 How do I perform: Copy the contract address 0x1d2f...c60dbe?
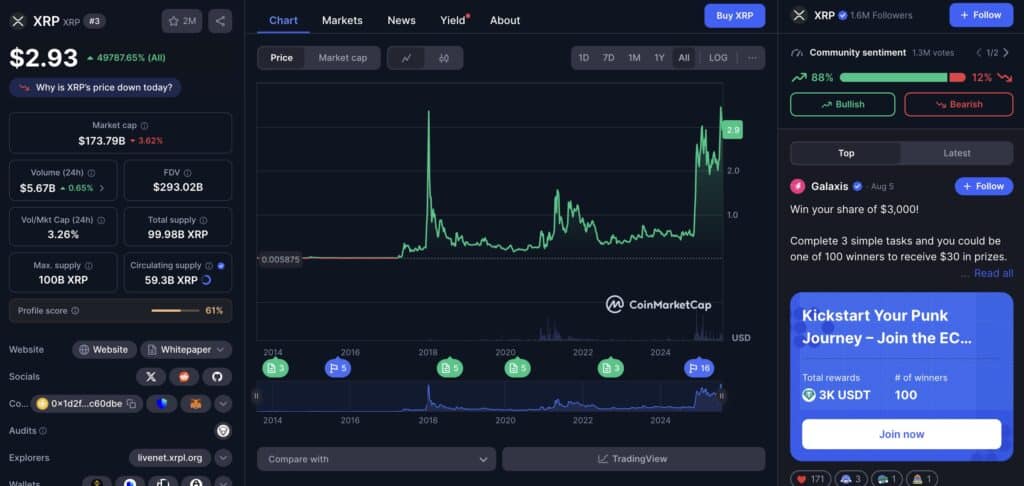131,404
